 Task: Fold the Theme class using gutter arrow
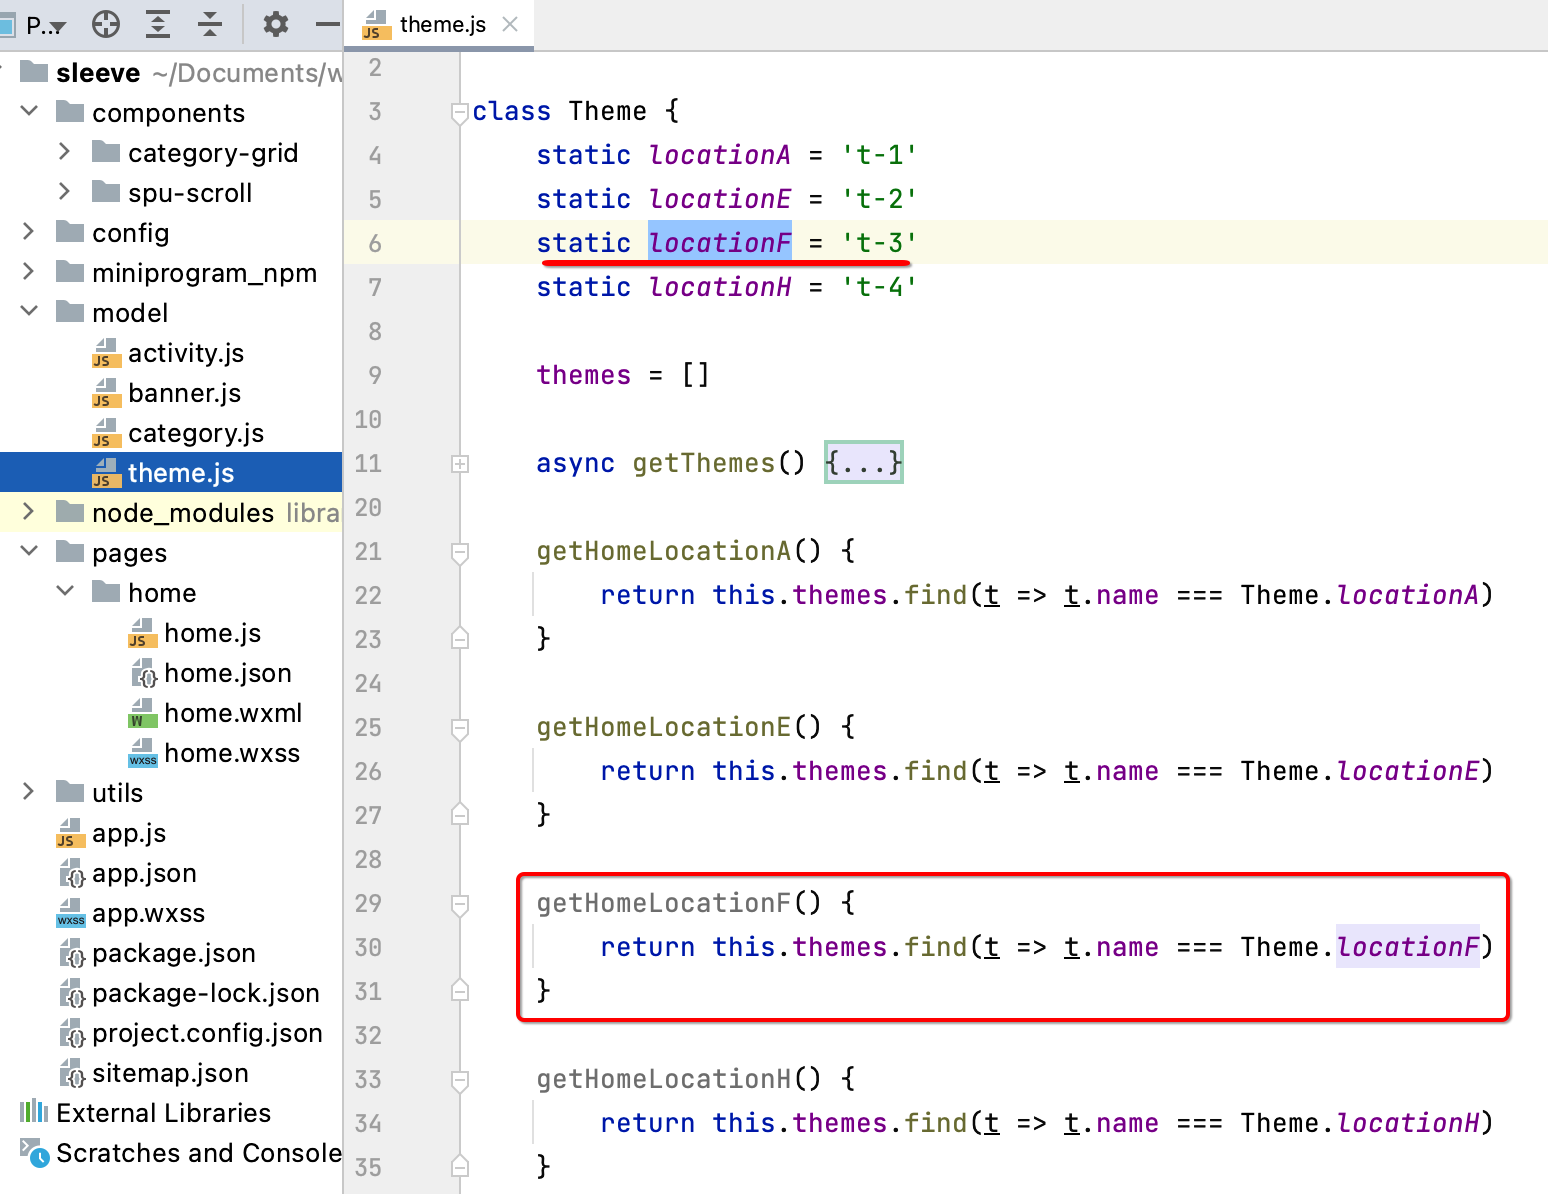pos(460,112)
